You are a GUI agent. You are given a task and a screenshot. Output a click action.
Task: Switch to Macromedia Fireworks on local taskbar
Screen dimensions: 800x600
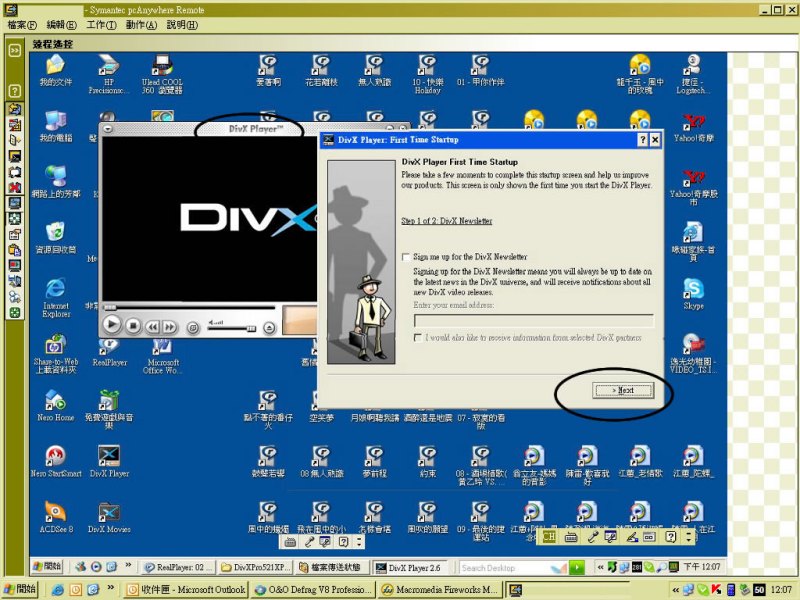(440, 590)
